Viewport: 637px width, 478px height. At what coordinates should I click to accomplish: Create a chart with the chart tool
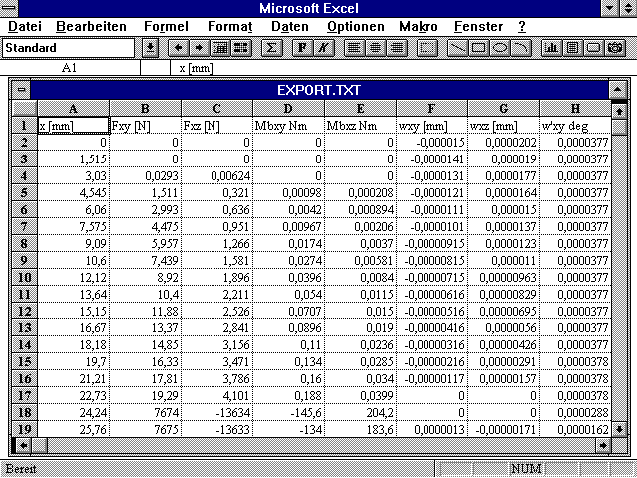tap(551, 48)
